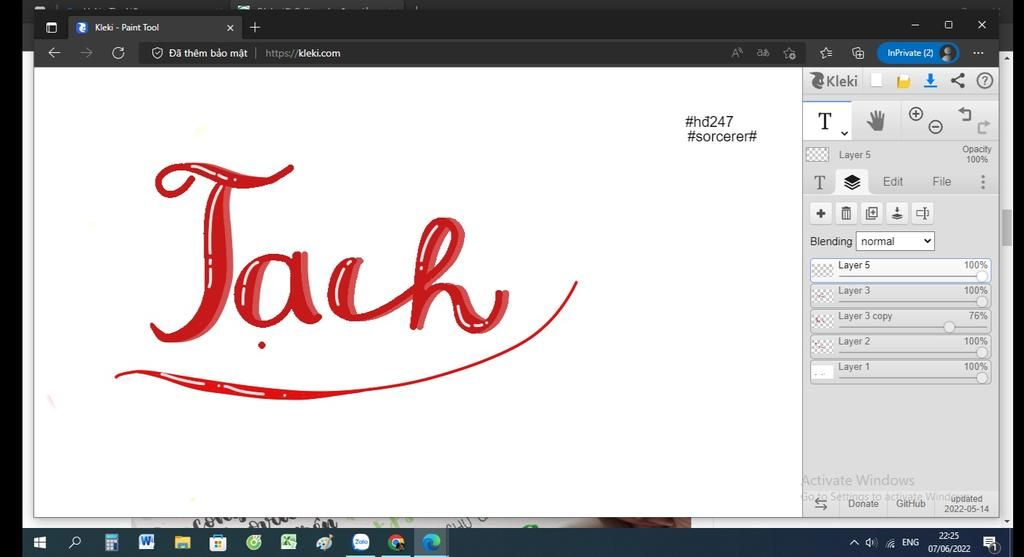This screenshot has height=557, width=1024.
Task: Open Chrome from the taskbar
Action: (x=396, y=542)
